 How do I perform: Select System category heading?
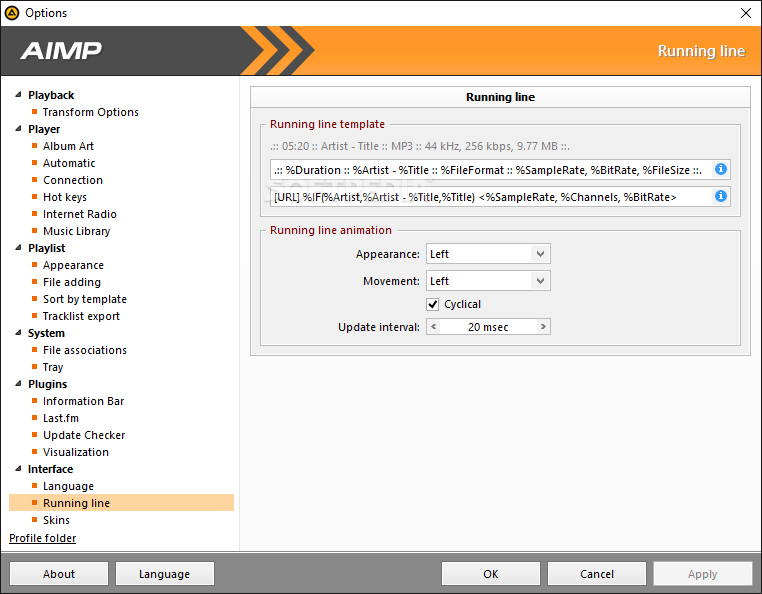46,333
